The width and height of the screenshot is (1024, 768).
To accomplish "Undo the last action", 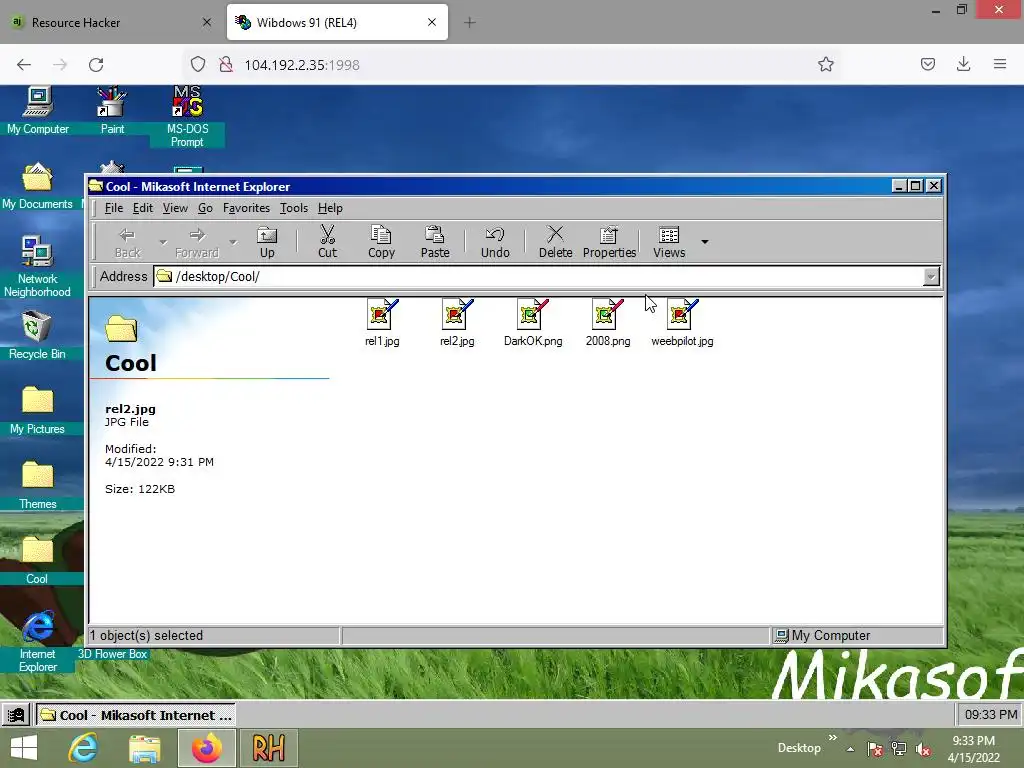I will (x=495, y=242).
